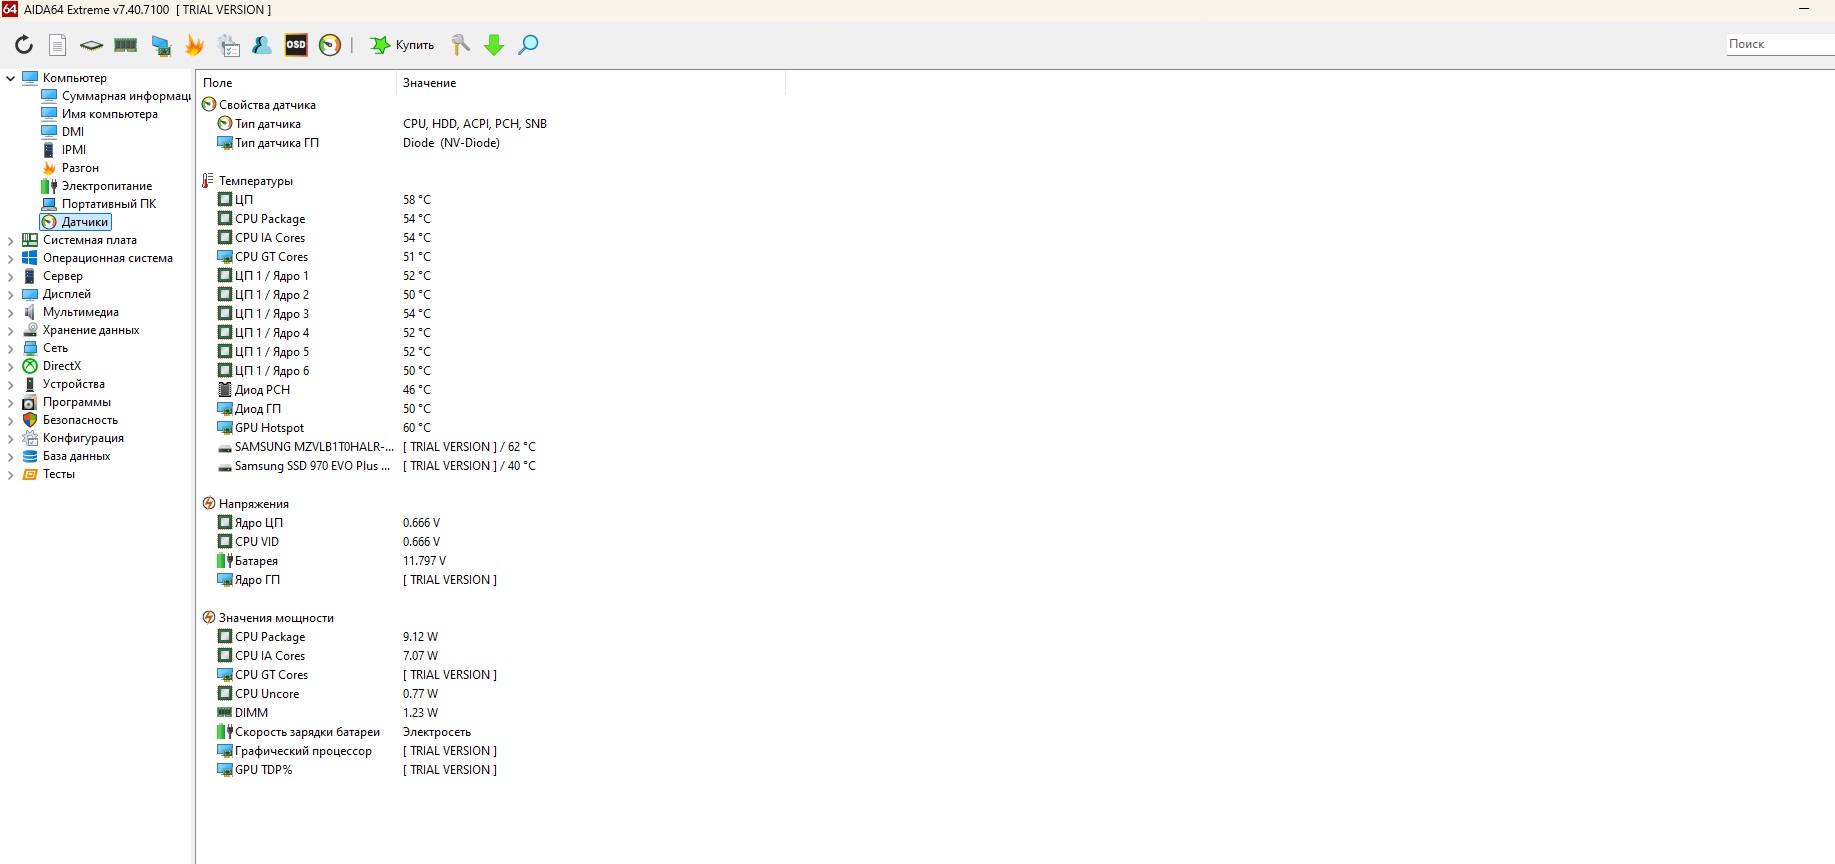Open the DMI tree item
This screenshot has height=864, width=1835.
73,132
